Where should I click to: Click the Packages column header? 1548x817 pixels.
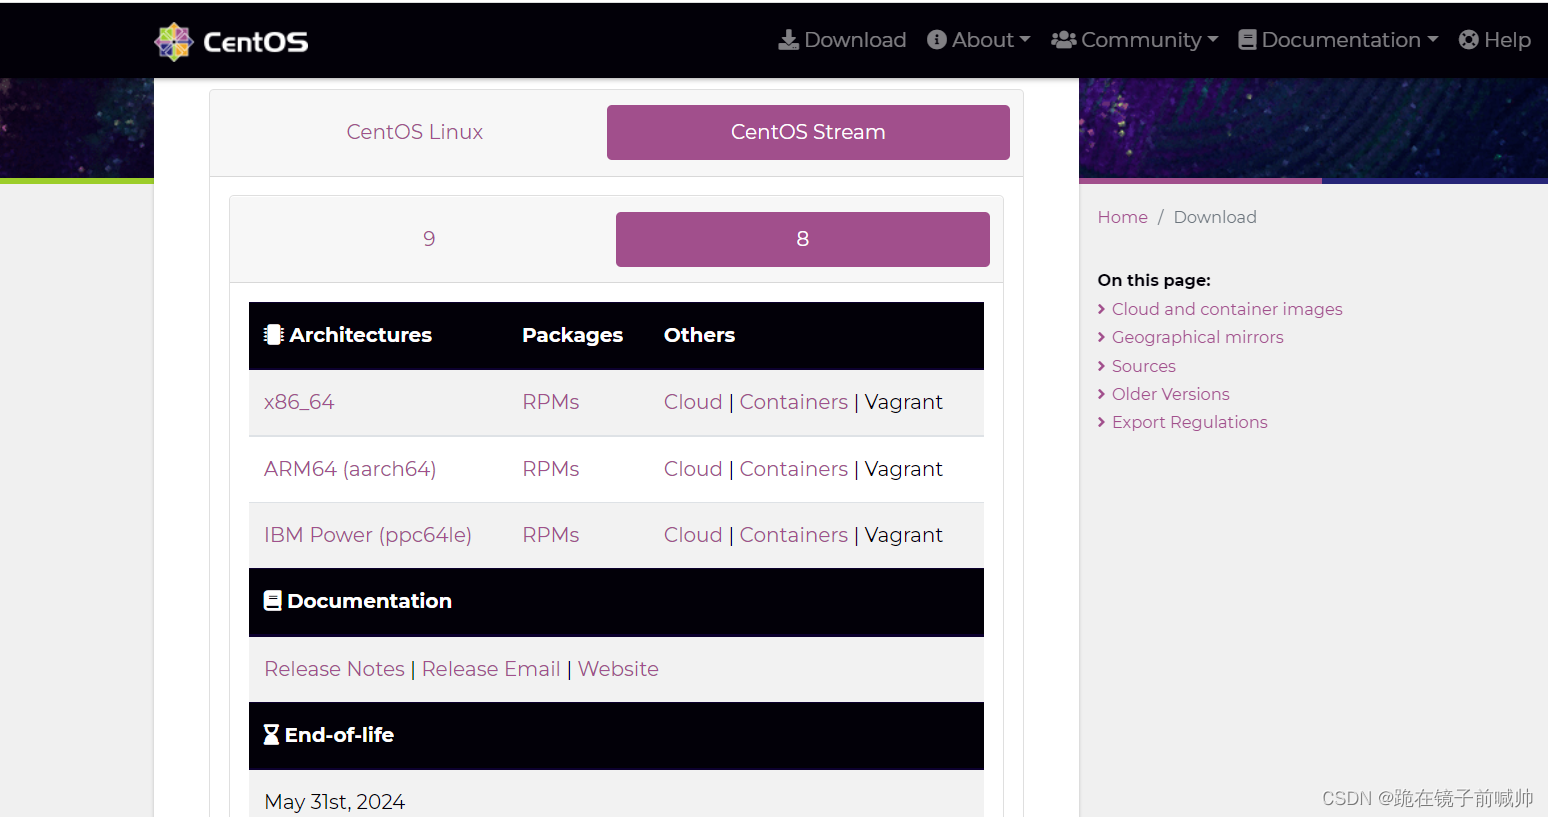point(573,335)
